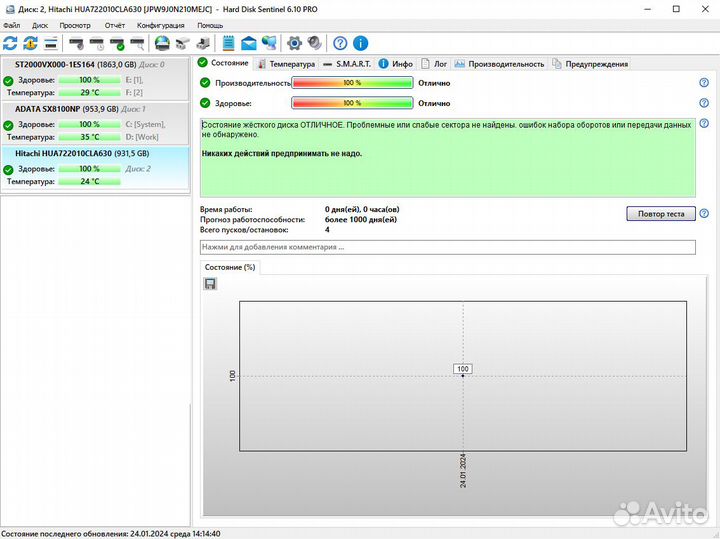Click the envelope send-mail icon

pyautogui.click(x=249, y=43)
